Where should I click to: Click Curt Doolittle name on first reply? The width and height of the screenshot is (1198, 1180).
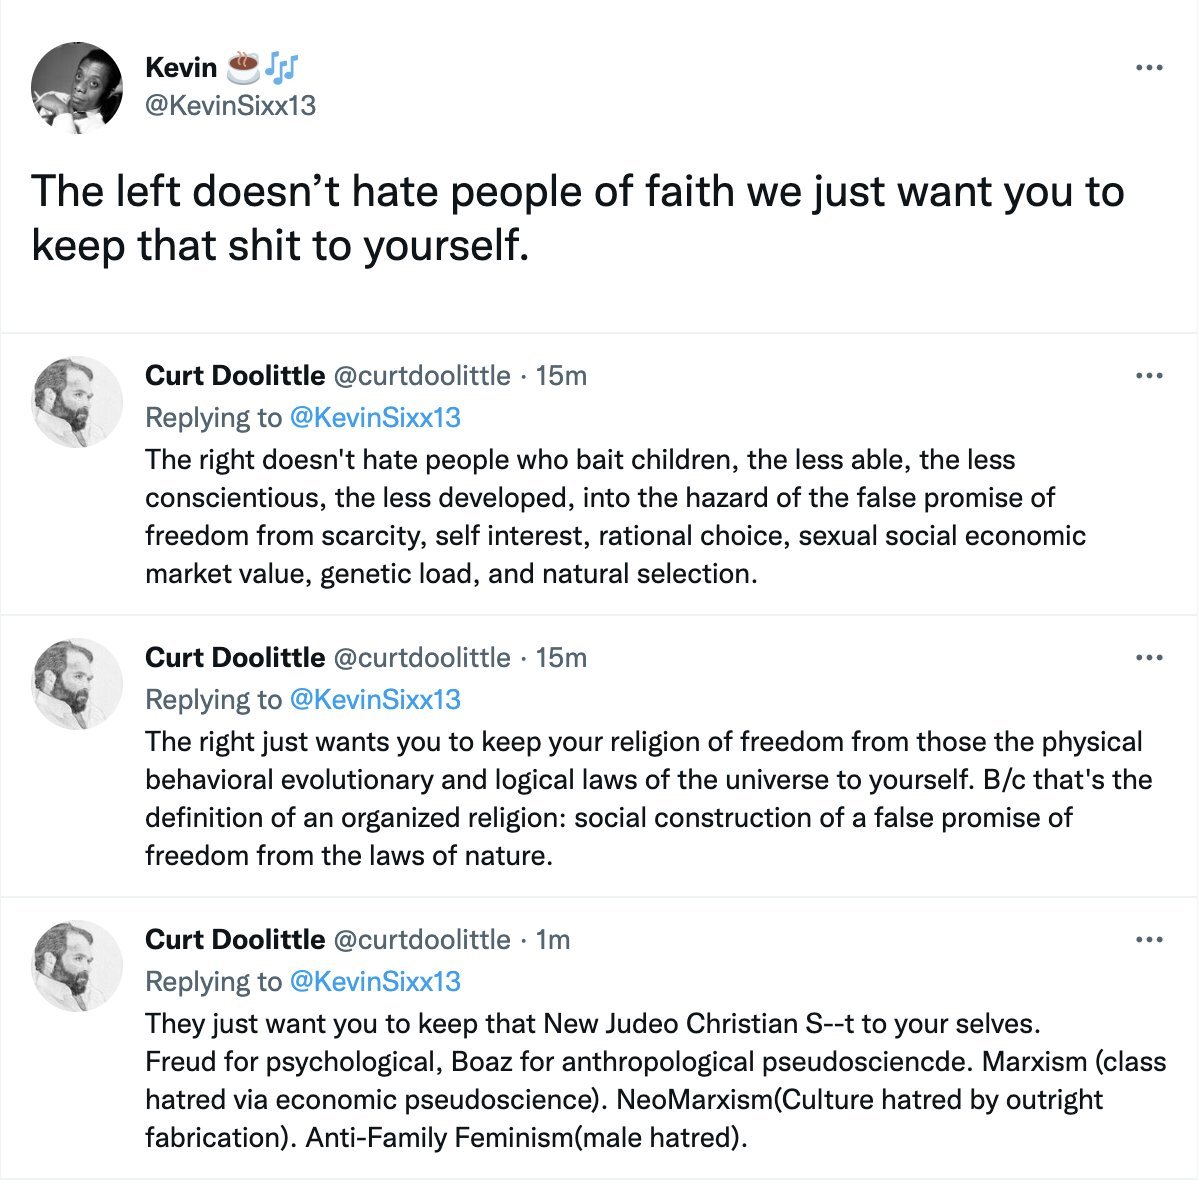click(x=235, y=376)
